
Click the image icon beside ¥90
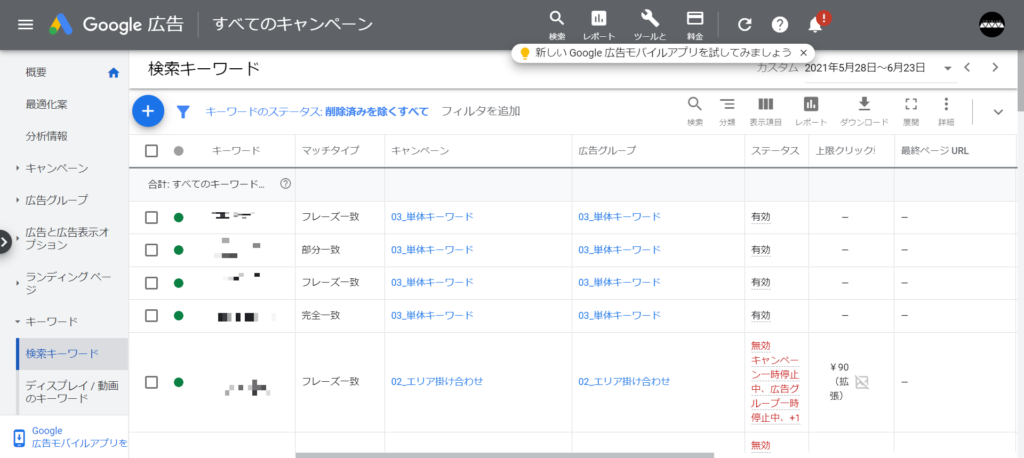point(861,382)
